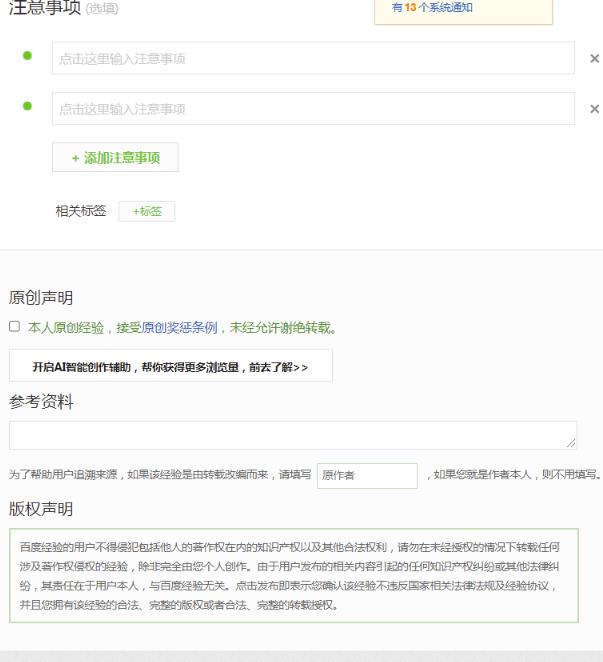Click the first green bullet marker

[x=27, y=56]
